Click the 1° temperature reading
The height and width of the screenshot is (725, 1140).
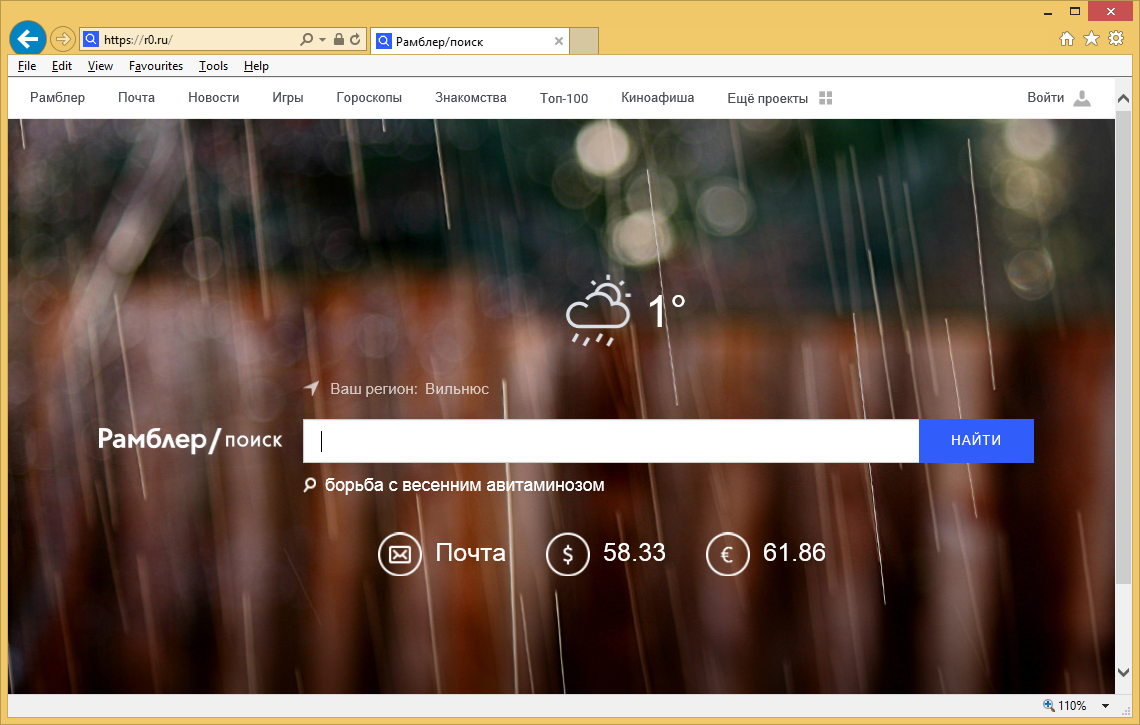(x=667, y=311)
